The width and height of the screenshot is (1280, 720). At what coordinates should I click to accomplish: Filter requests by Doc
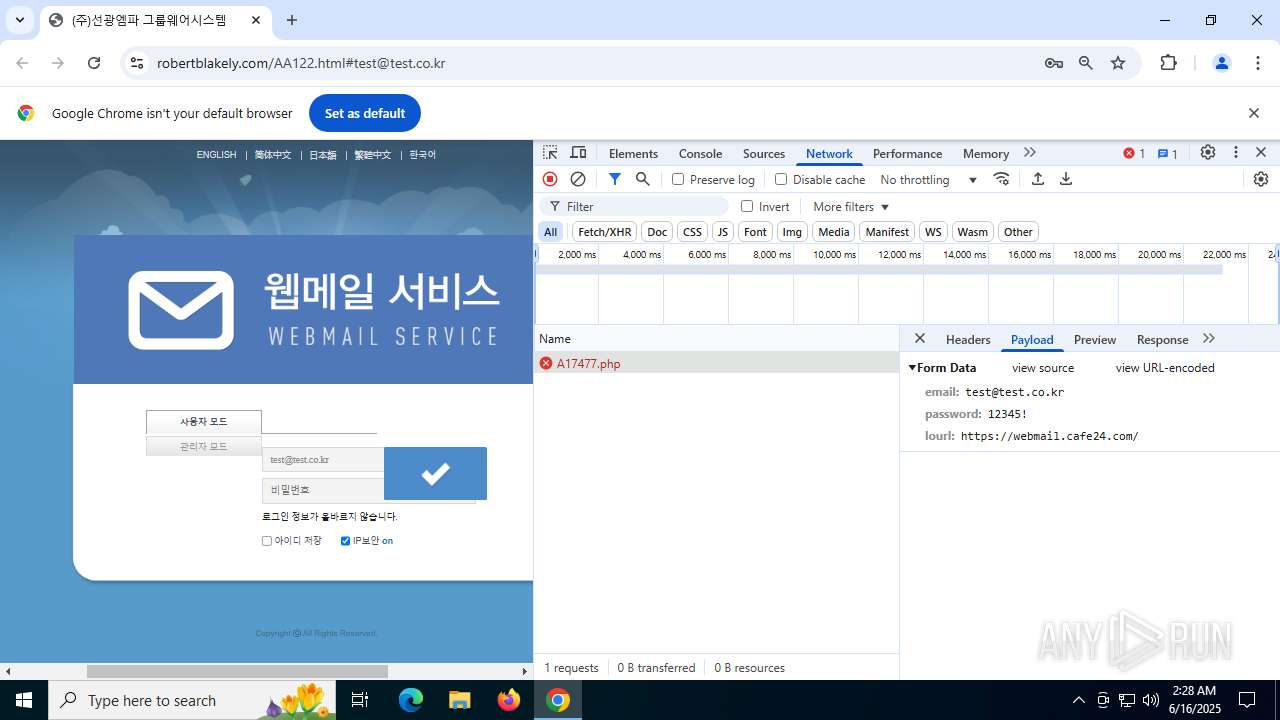657,231
